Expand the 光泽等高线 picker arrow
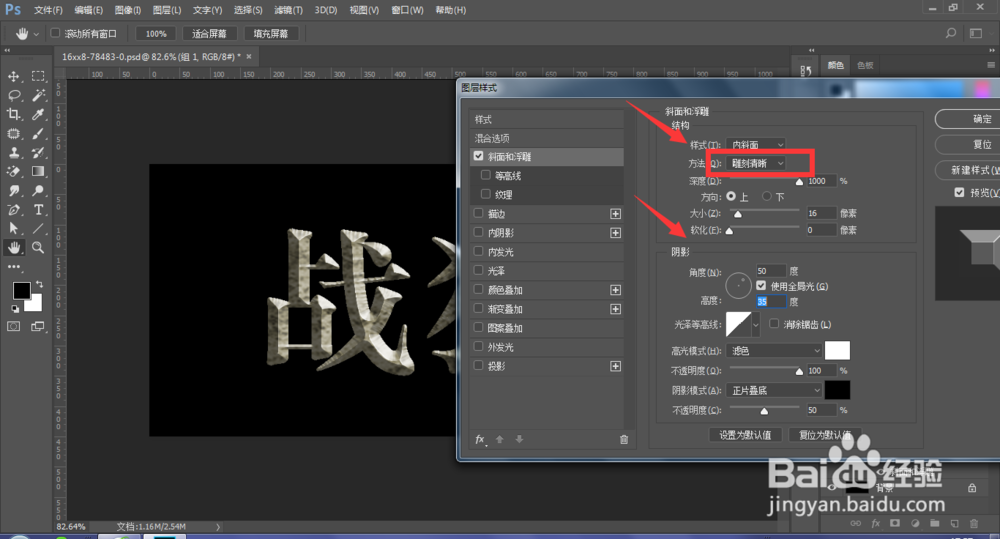This screenshot has height=539, width=1000. pyautogui.click(x=756, y=325)
